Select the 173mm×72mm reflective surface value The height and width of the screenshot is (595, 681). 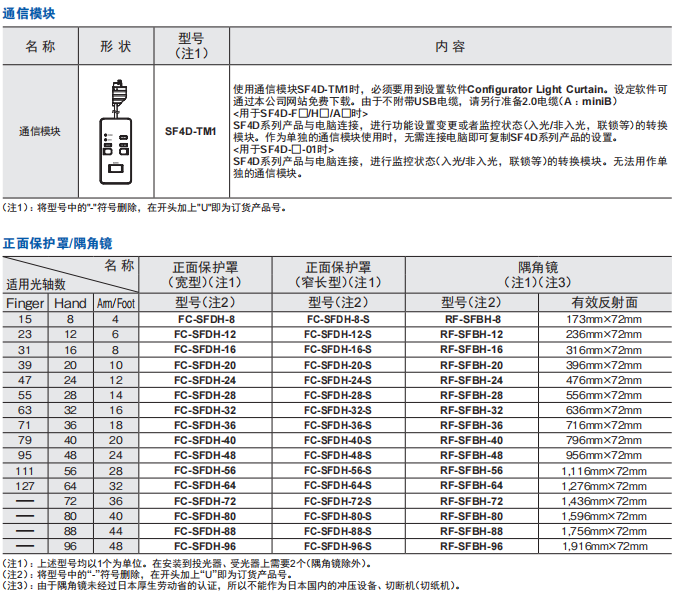tap(604, 319)
